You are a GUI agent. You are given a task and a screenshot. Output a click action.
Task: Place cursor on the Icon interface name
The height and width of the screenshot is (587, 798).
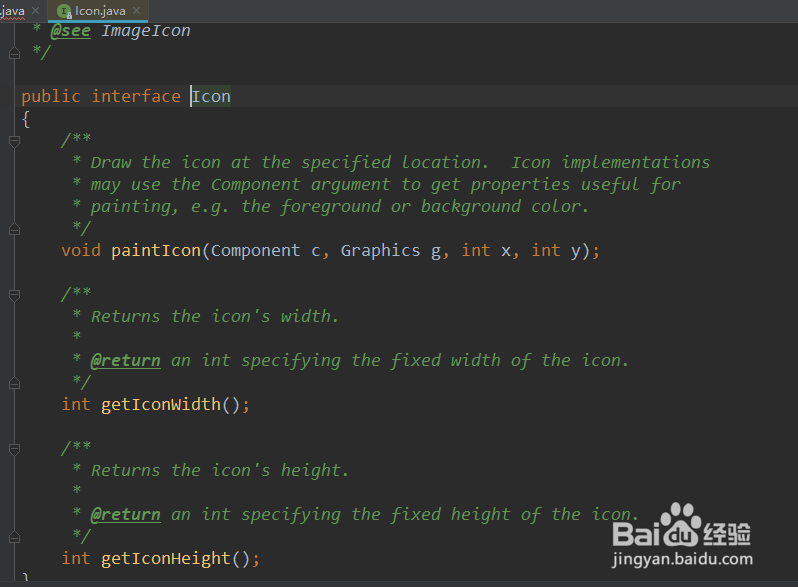pos(211,96)
